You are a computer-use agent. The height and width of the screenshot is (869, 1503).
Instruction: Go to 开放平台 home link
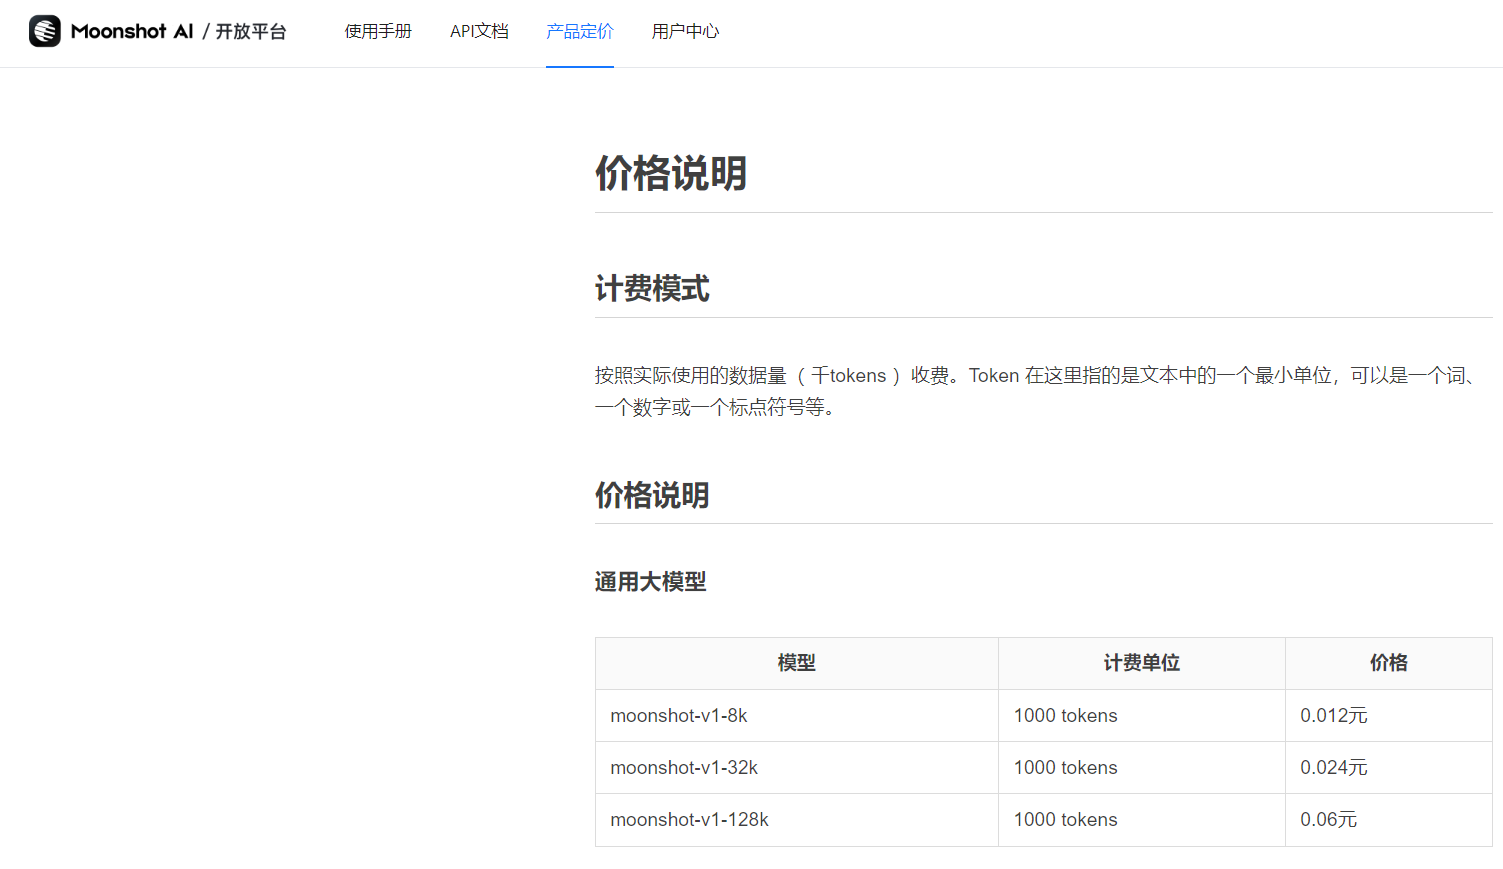click(x=251, y=31)
